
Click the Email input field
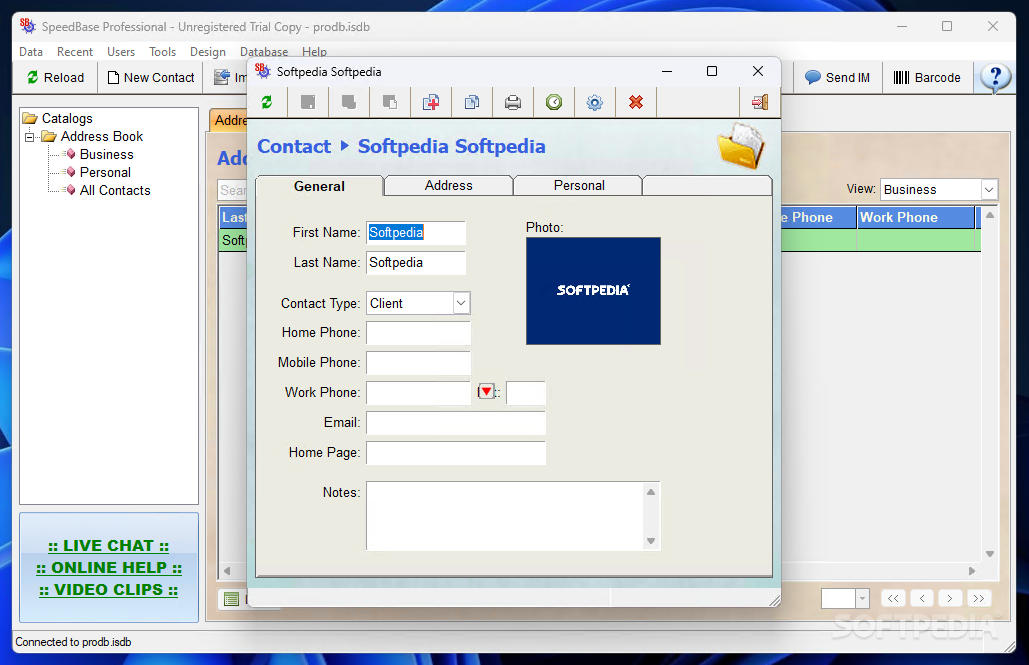coord(455,423)
